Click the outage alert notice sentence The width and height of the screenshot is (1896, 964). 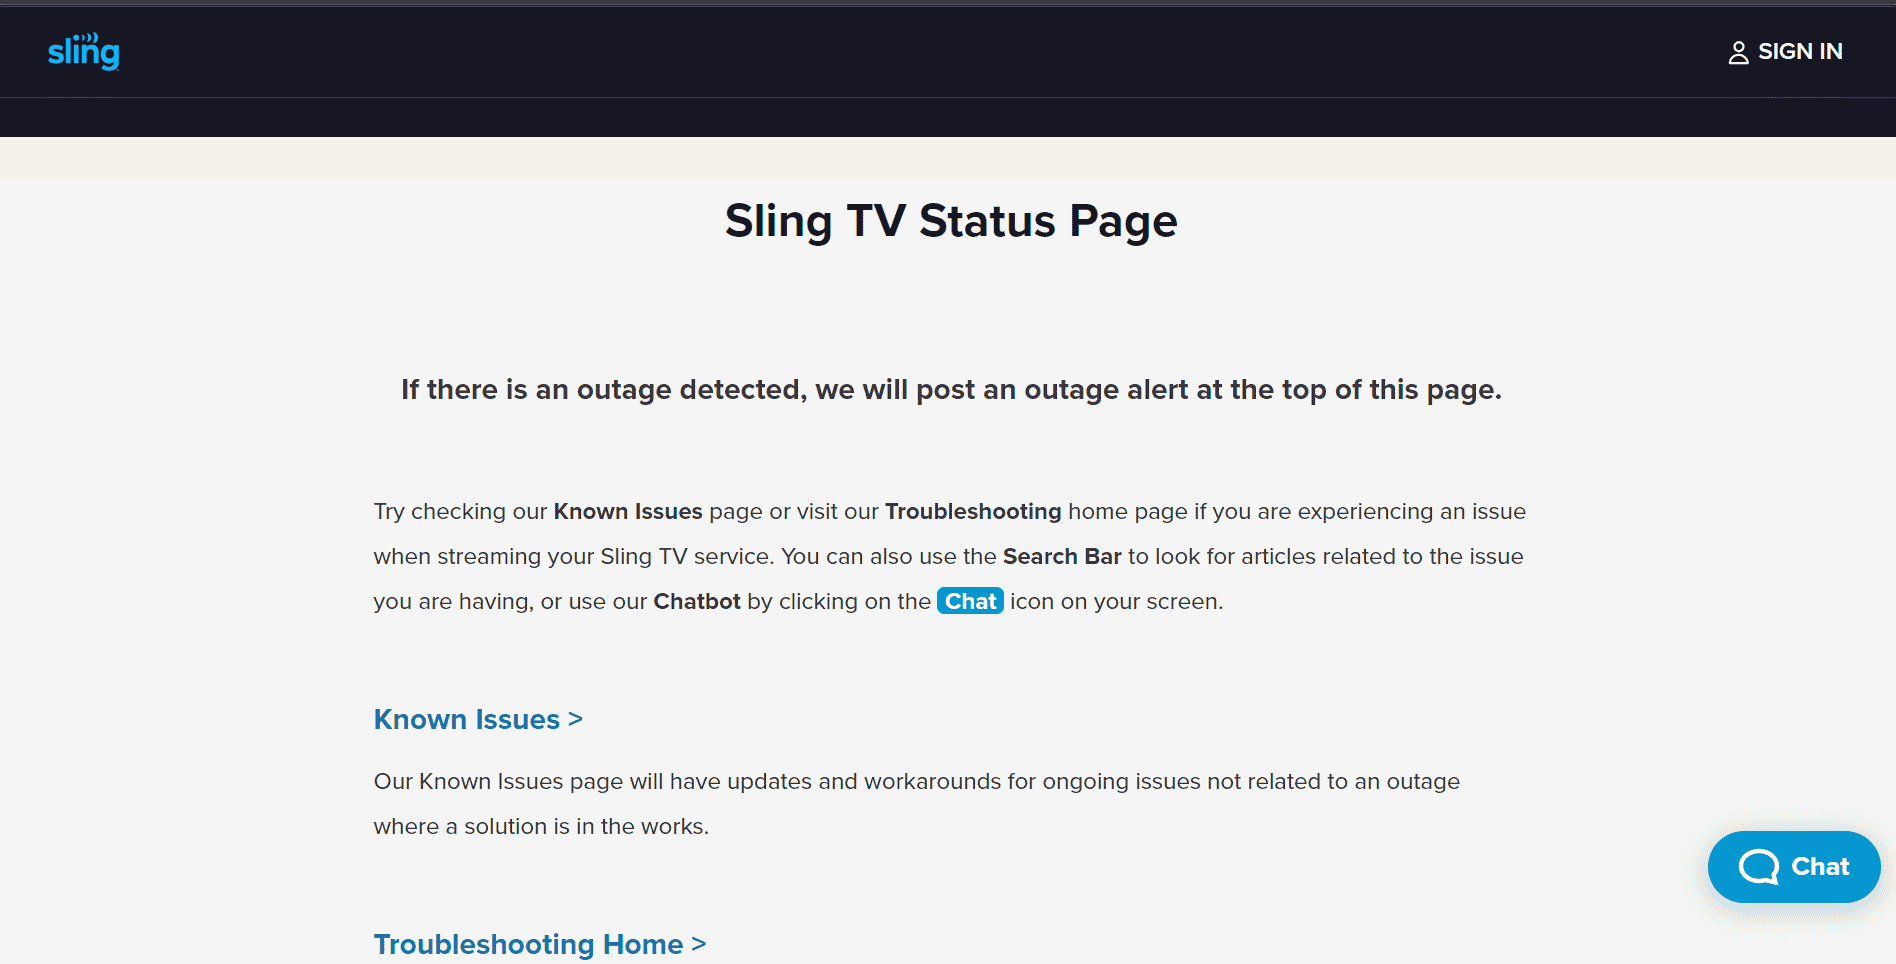click(951, 390)
